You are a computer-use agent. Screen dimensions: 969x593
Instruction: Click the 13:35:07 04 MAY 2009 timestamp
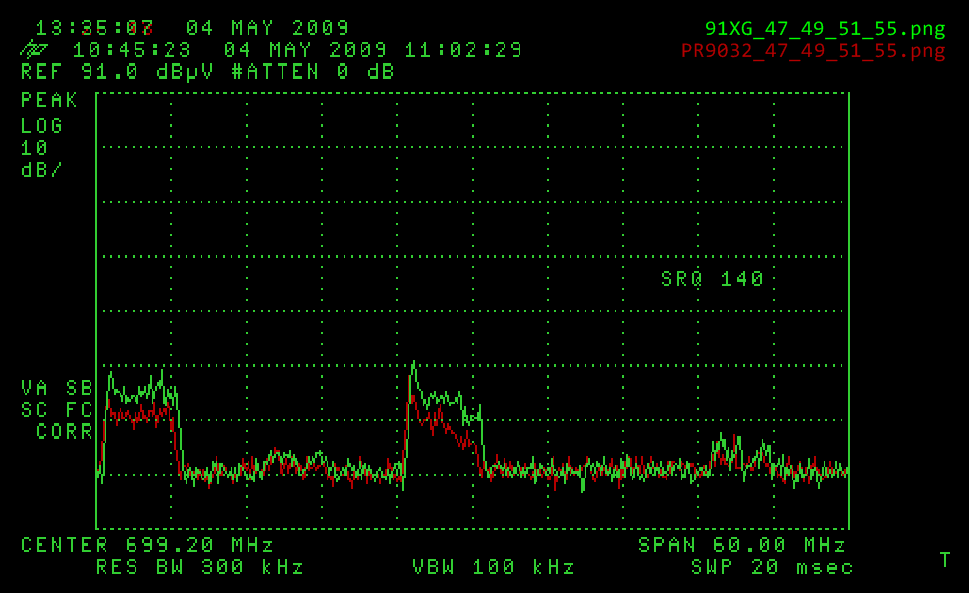(192, 28)
